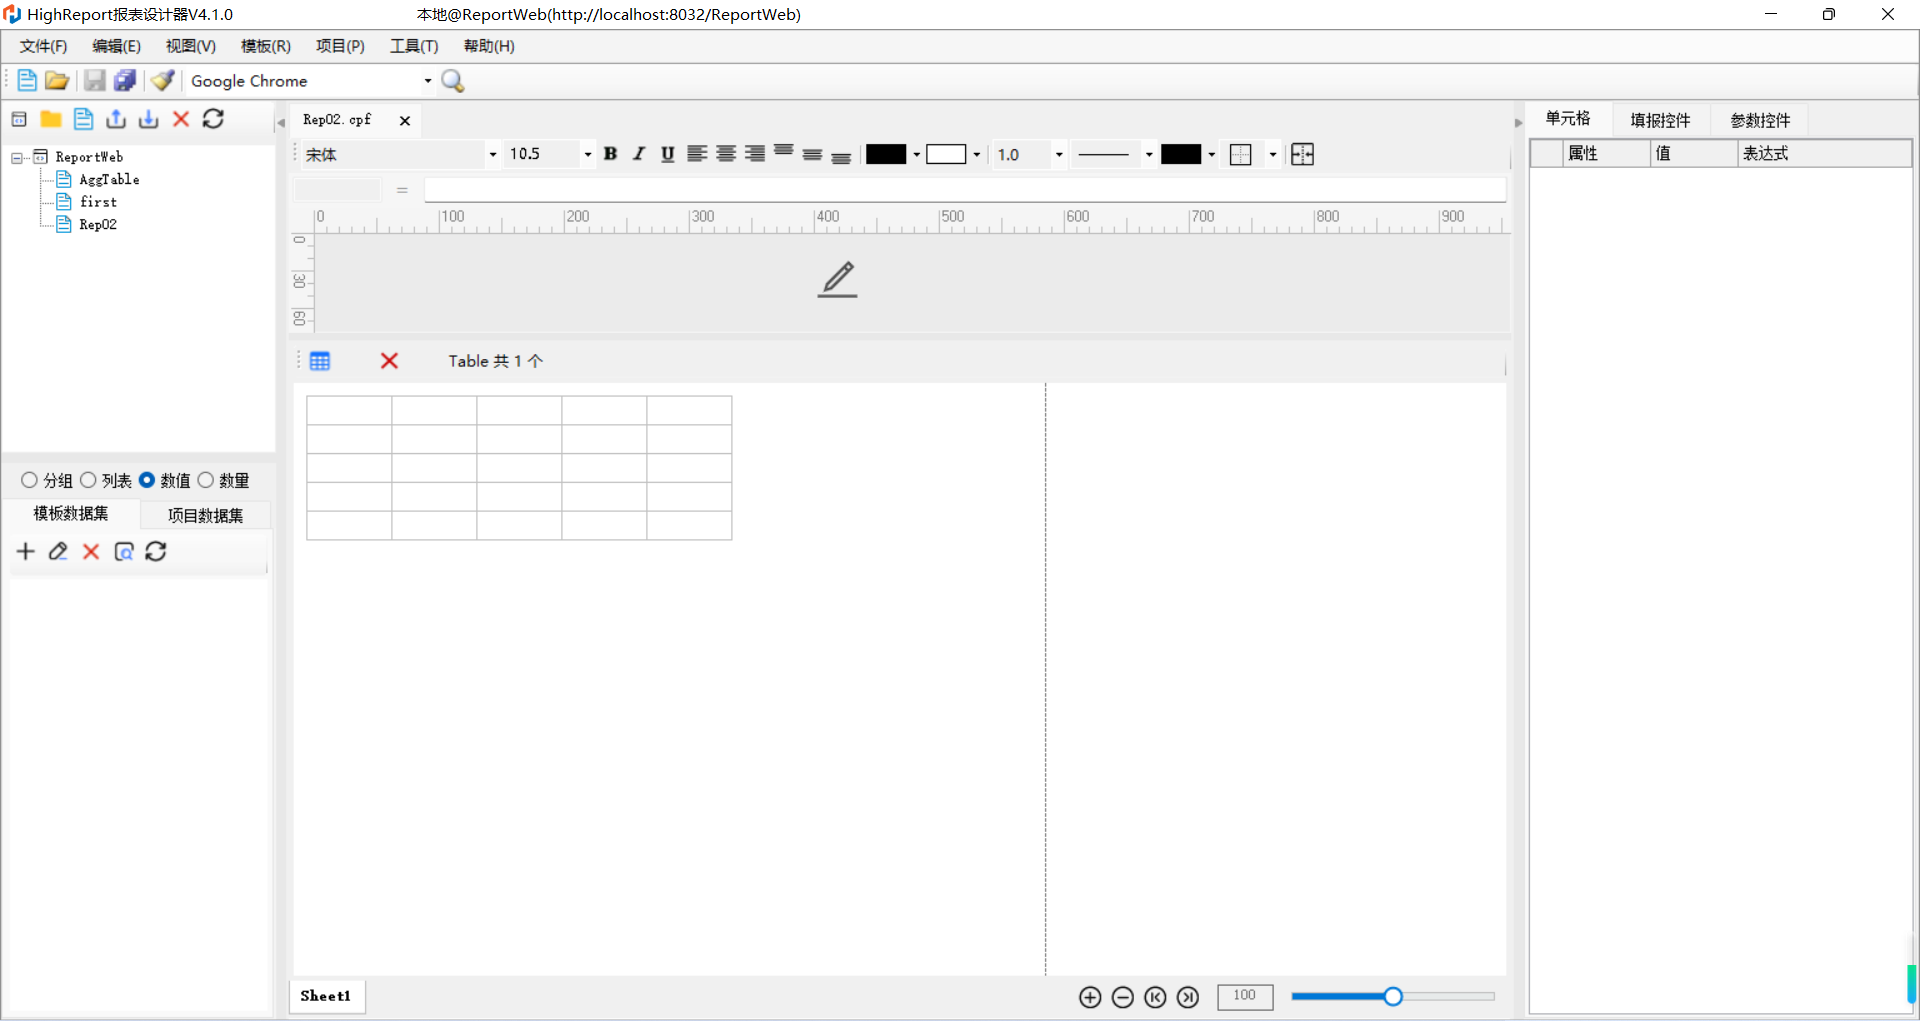Delete dataset with red X icon
1920x1021 pixels.
tap(91, 552)
